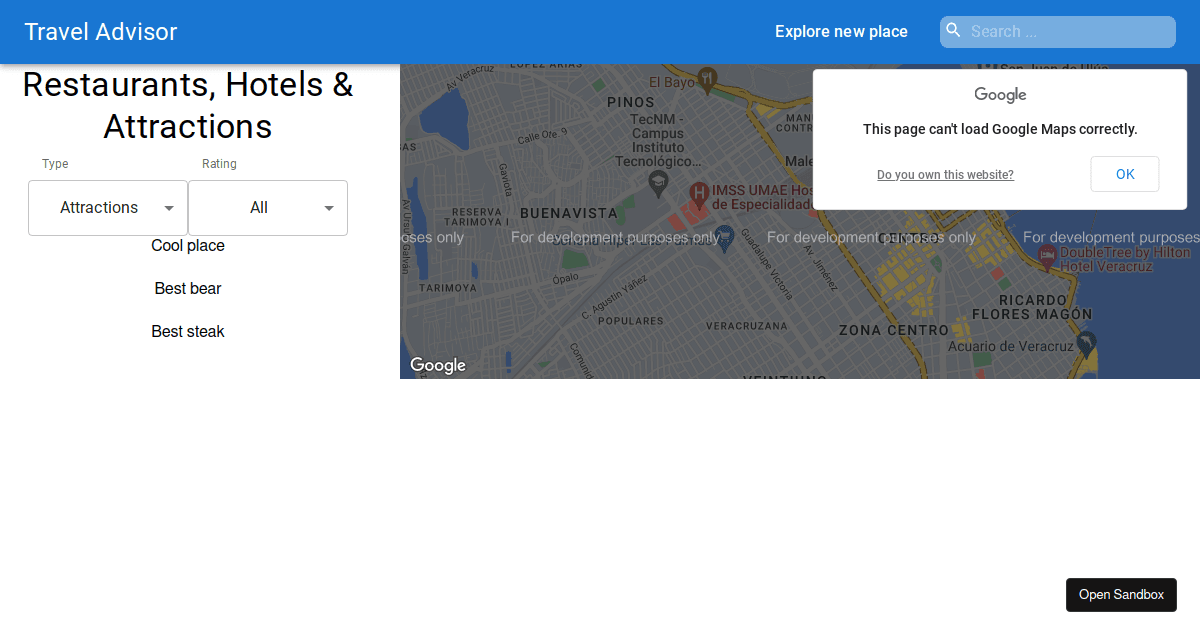Select the Cool place list entry
1200x630 pixels.
pyautogui.click(x=187, y=245)
